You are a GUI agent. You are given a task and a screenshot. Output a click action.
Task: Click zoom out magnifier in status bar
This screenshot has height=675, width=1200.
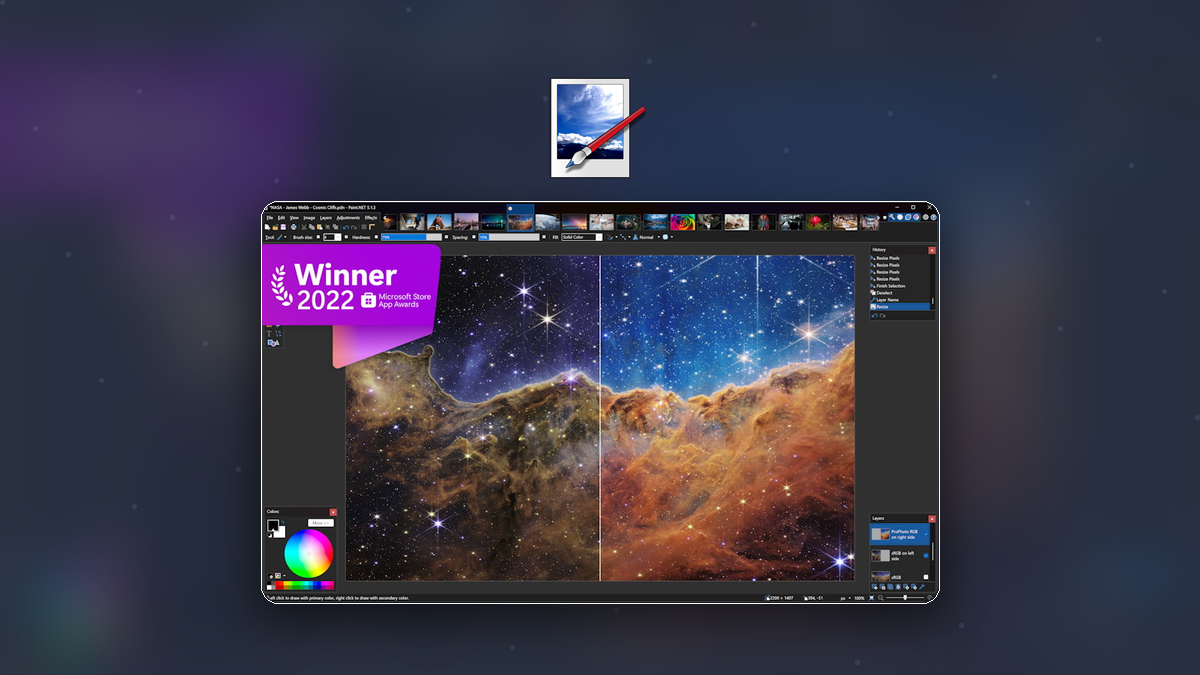[x=881, y=598]
